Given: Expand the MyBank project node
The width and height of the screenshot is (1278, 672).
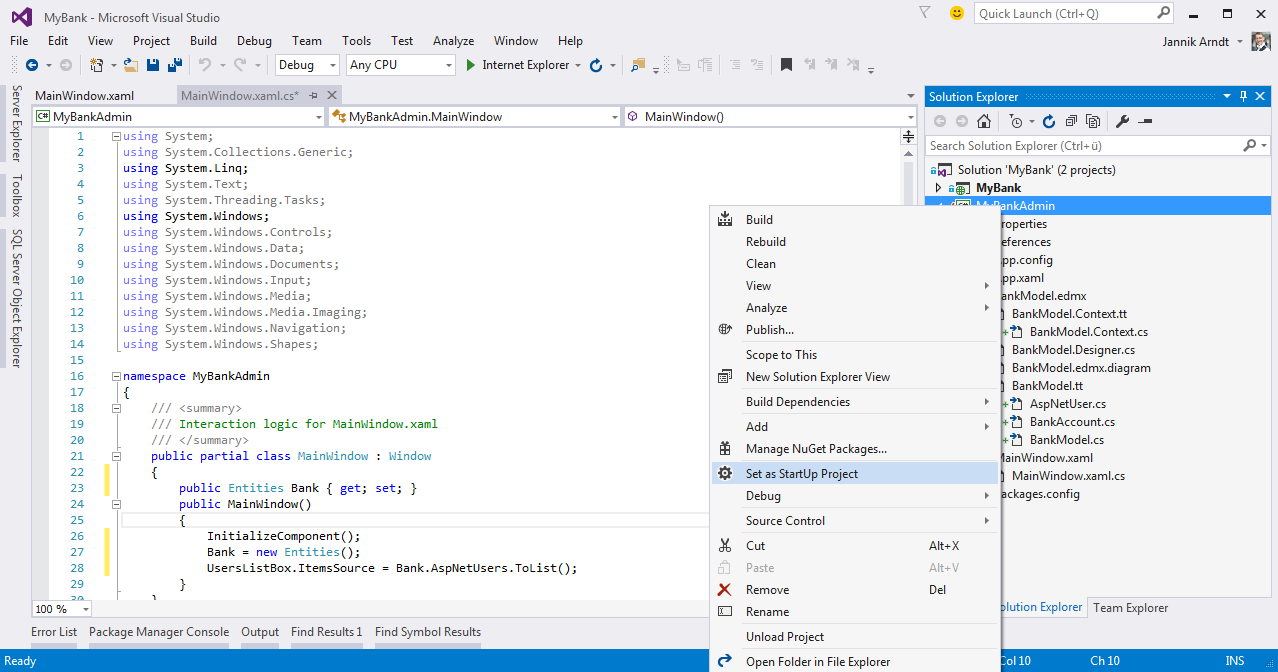Looking at the screenshot, I should coord(938,188).
